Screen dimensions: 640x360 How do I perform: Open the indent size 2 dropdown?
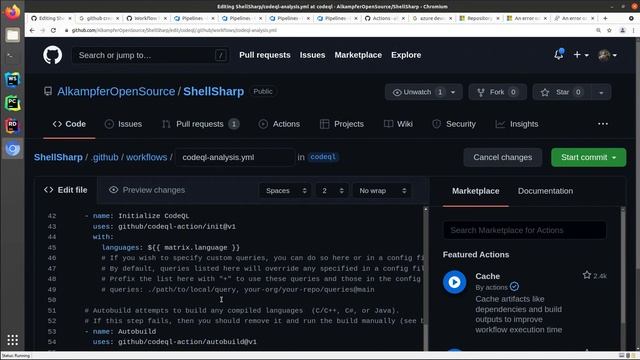[333, 191]
